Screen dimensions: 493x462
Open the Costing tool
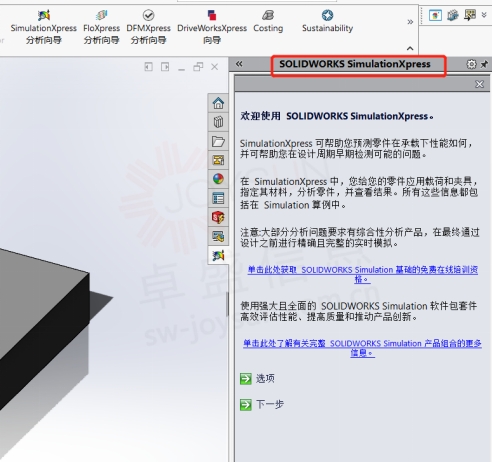tap(268, 22)
